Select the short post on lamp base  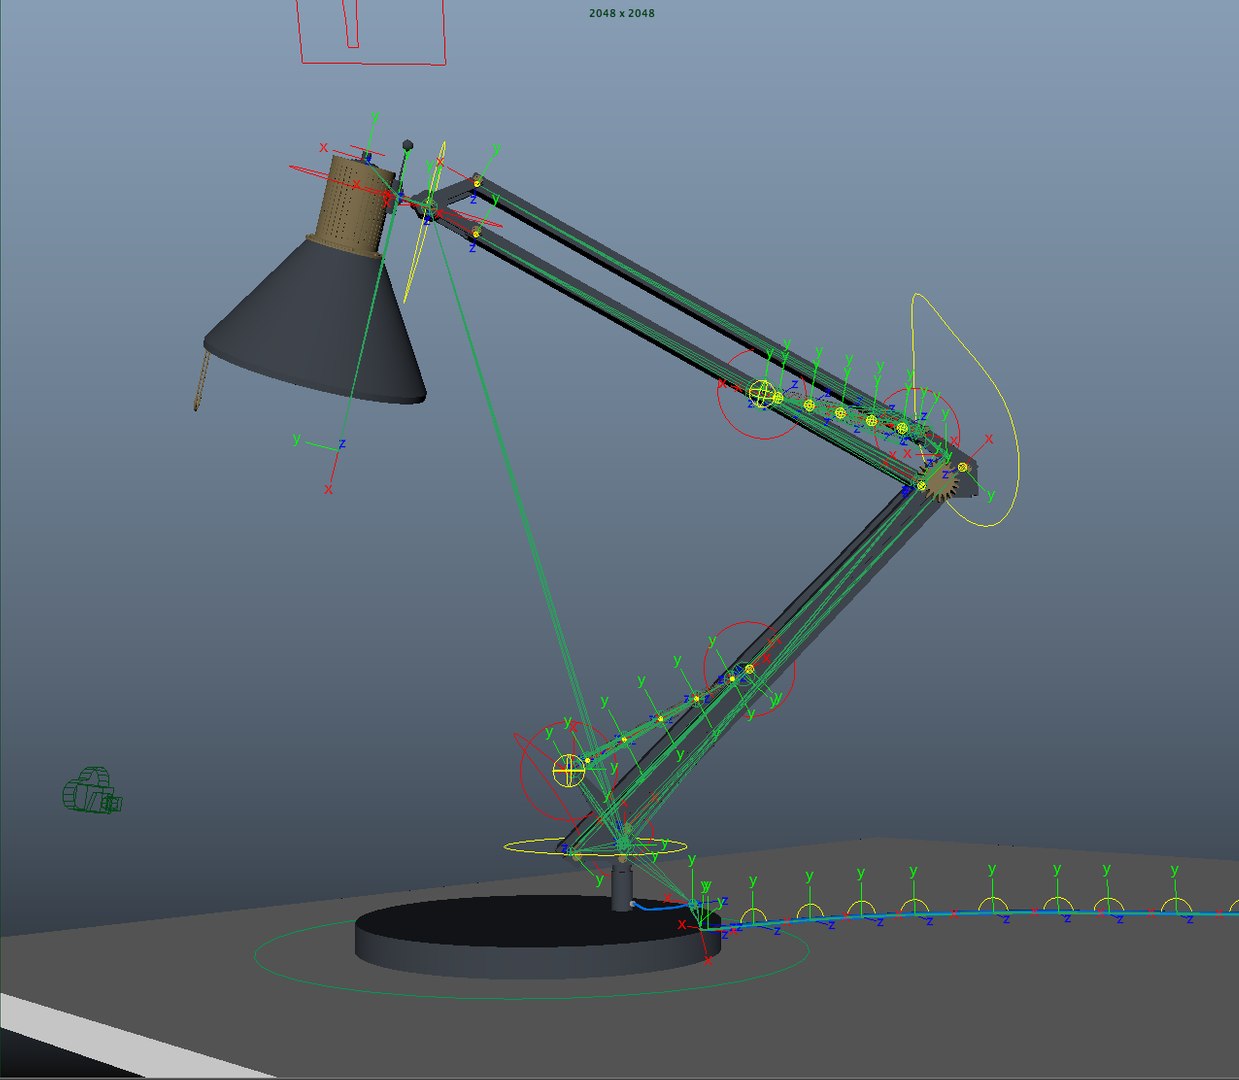point(622,886)
